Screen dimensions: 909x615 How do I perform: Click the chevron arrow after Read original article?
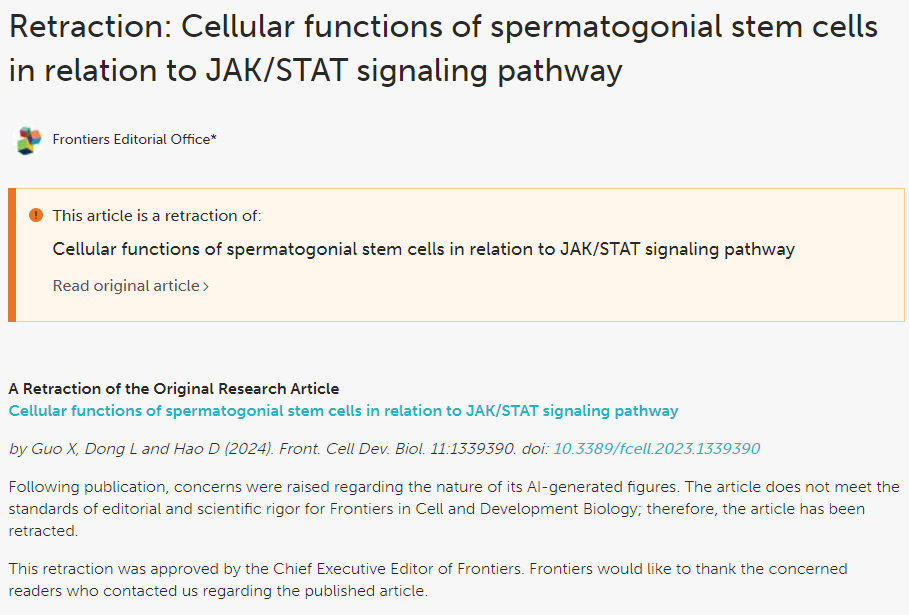206,286
